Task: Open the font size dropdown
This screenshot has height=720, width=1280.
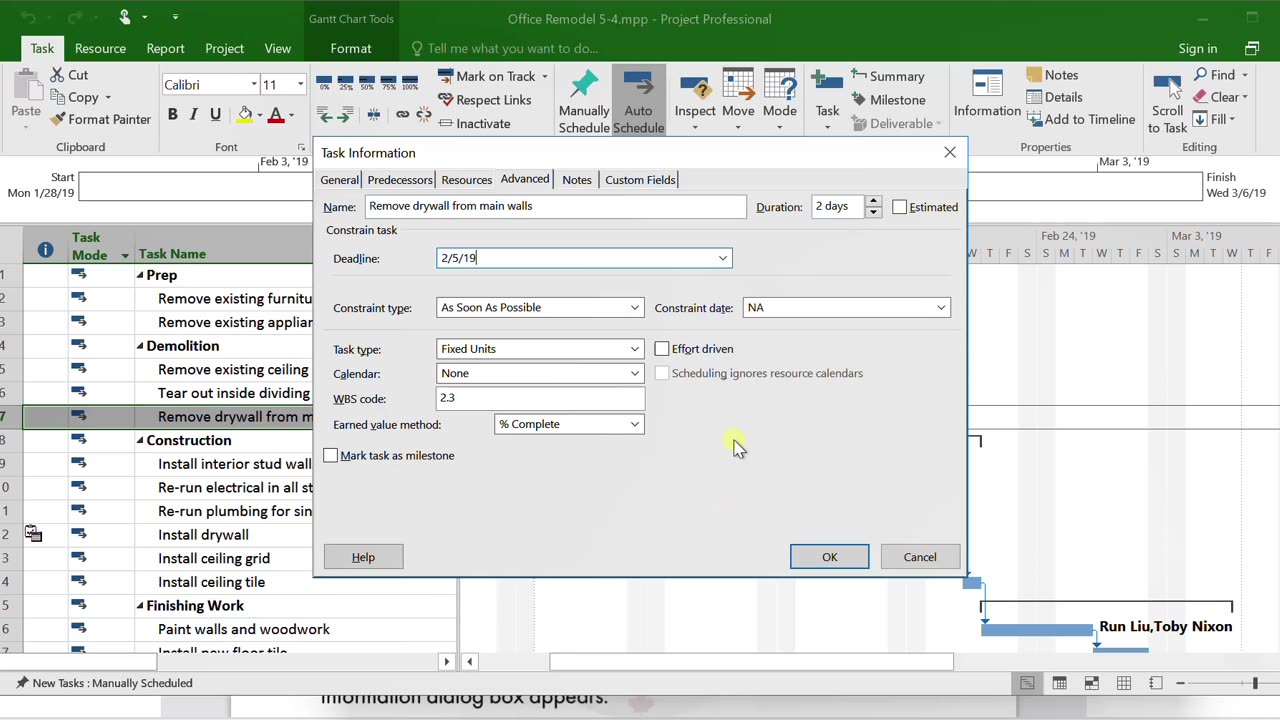Action: click(x=299, y=85)
